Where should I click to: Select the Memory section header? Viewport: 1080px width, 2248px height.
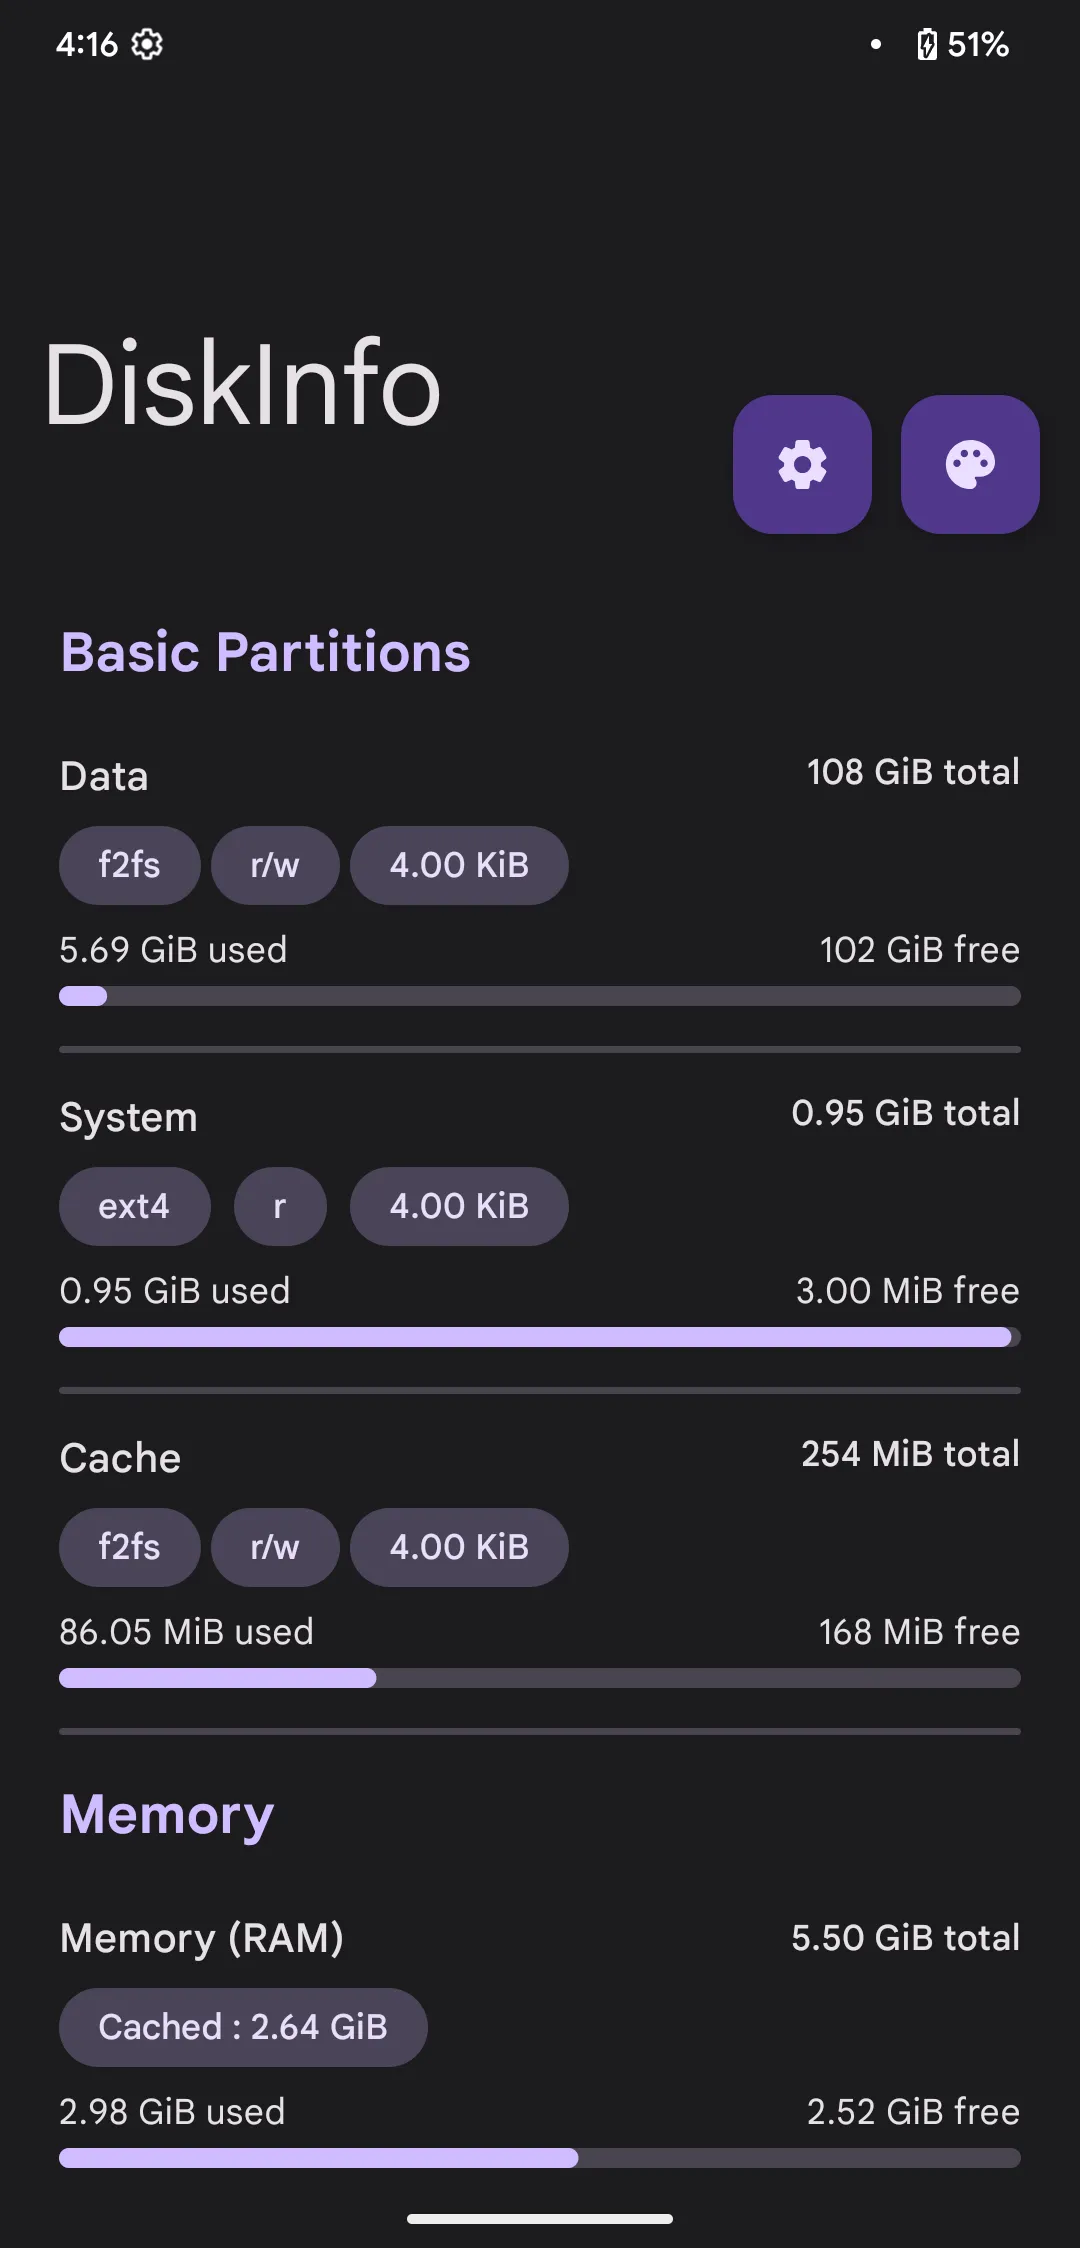[x=167, y=1815]
